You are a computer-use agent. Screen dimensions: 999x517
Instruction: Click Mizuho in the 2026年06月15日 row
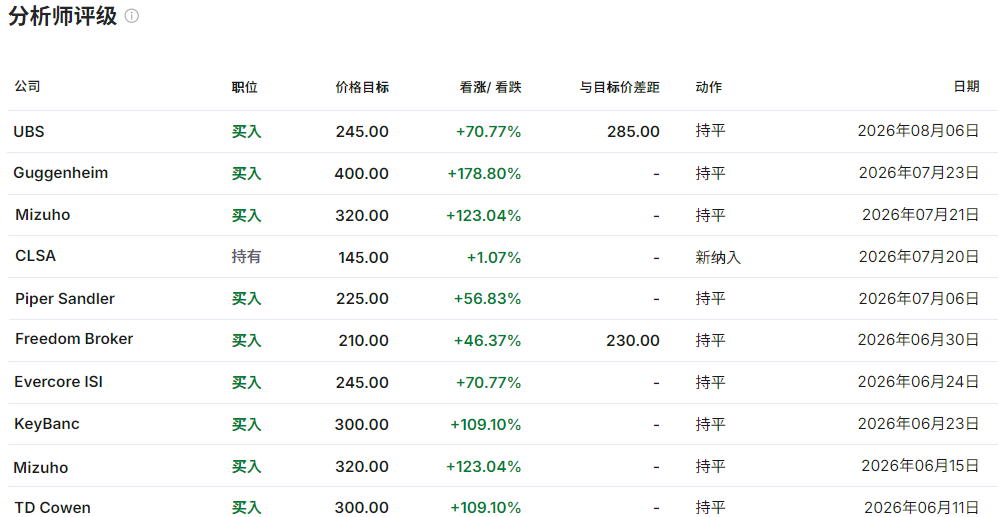click(41, 467)
